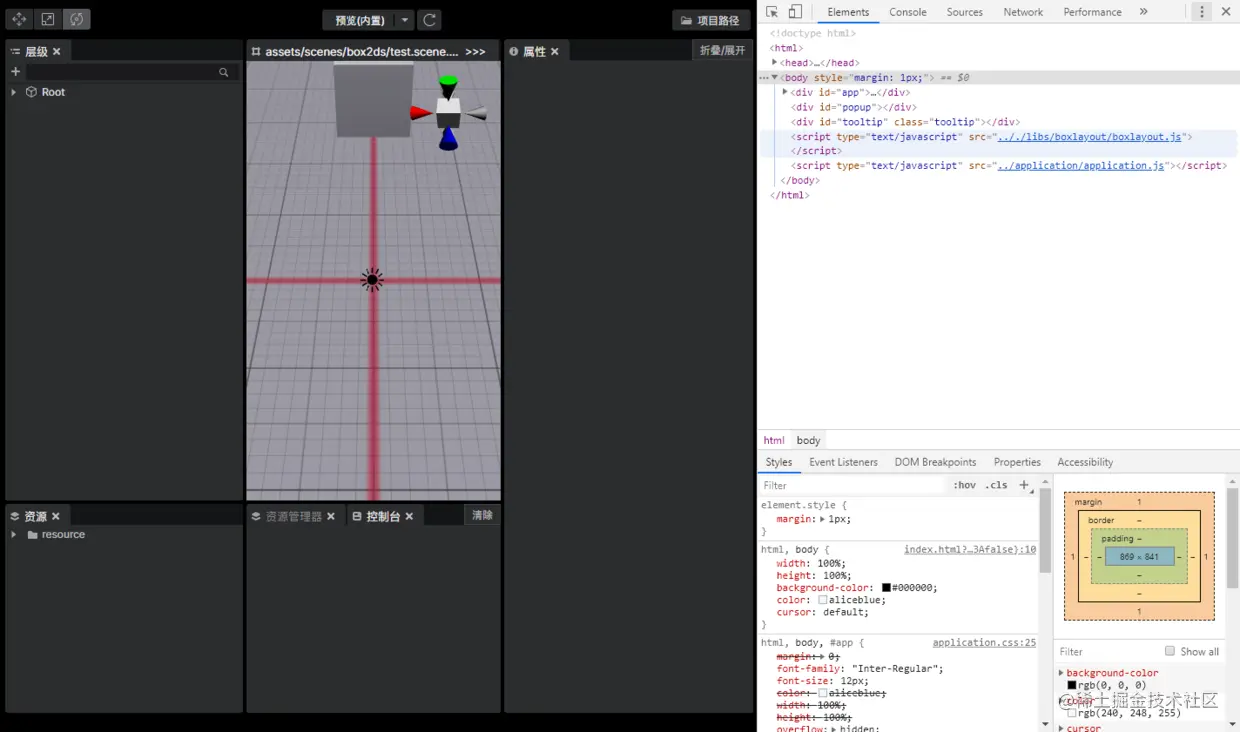This screenshot has width=1240, height=732.
Task: Click the red X axis cone of gizmo
Action: [x=420, y=113]
